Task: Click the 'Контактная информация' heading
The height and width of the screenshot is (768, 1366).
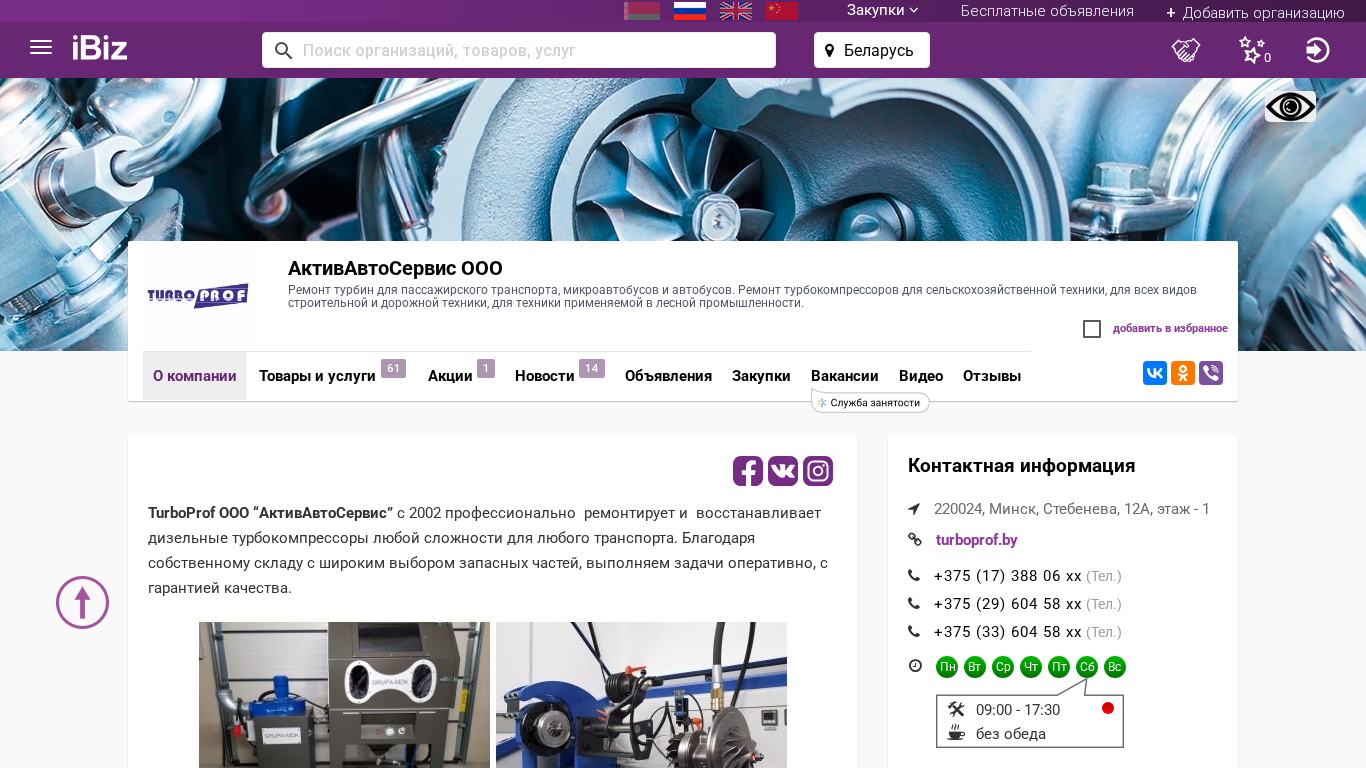Action: click(1021, 466)
